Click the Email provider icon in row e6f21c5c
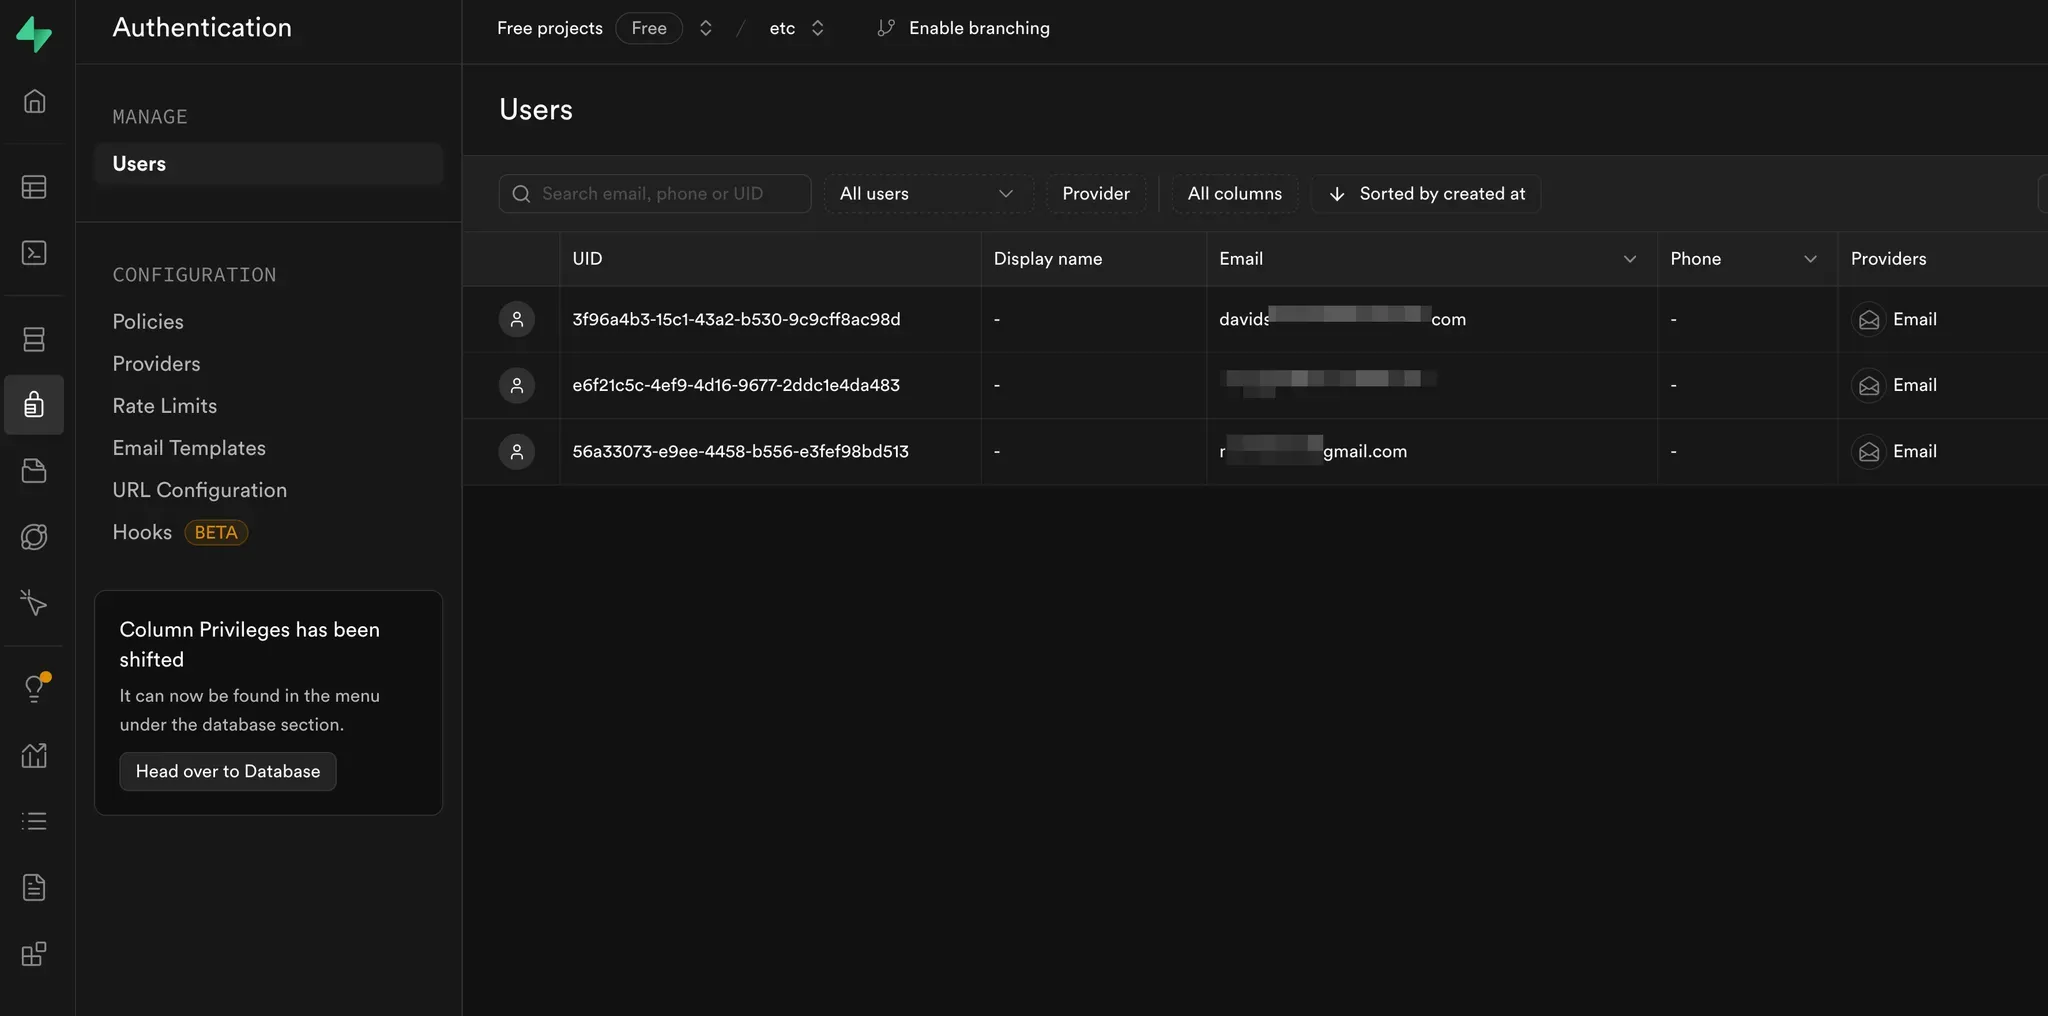 click(x=1868, y=386)
